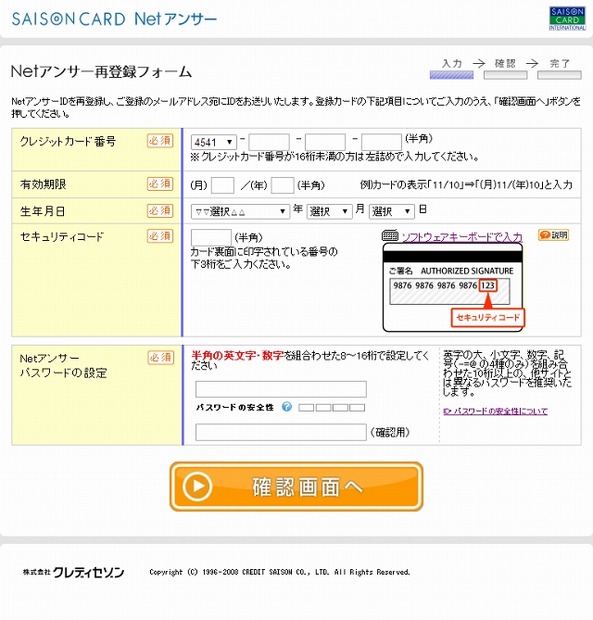Click the security code input field
The height and width of the screenshot is (620, 593).
211,237
